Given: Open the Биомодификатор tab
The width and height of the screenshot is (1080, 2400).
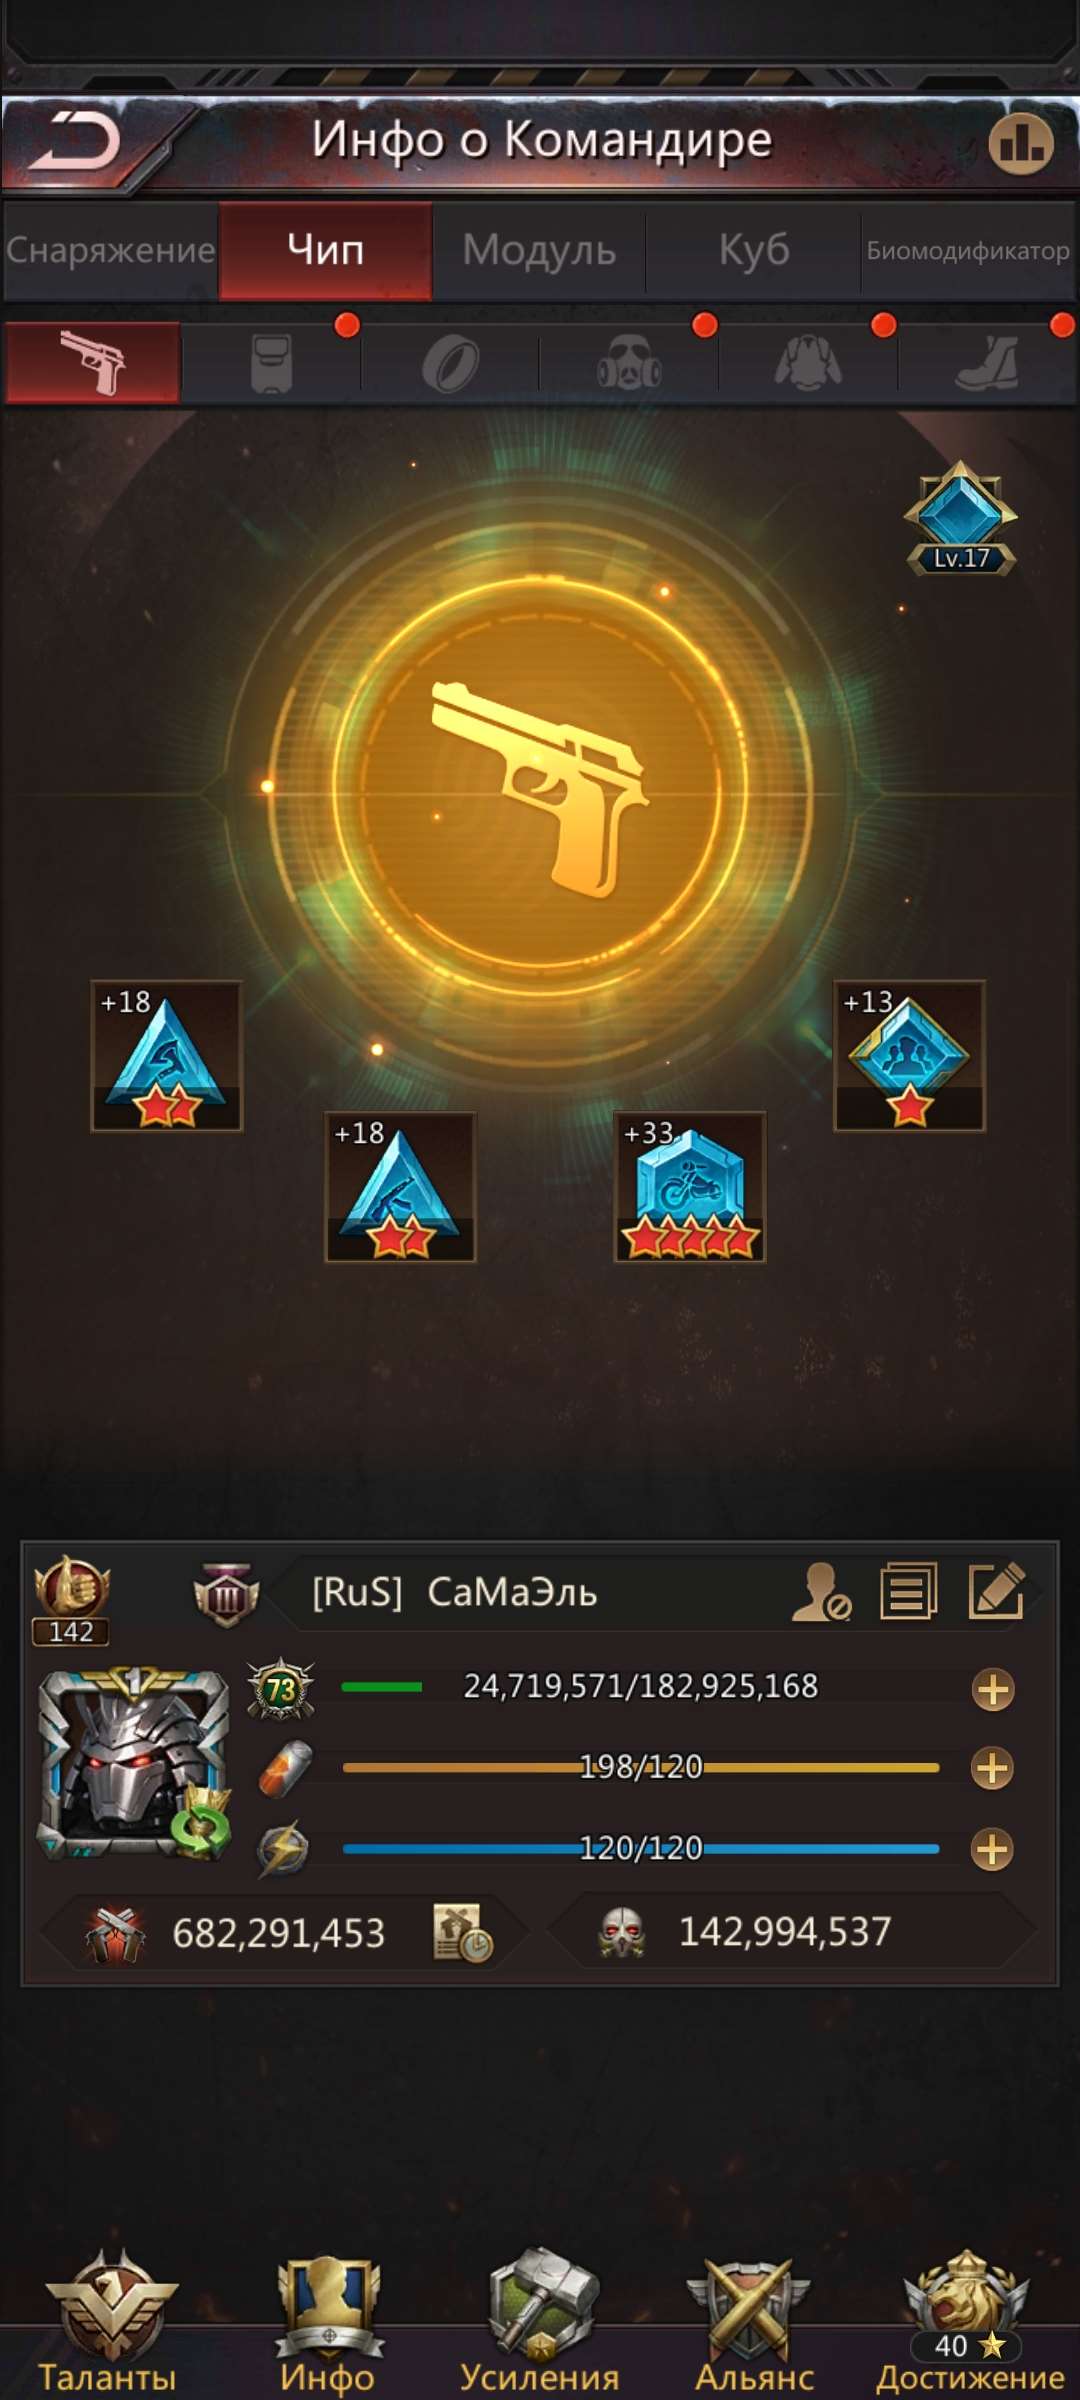Looking at the screenshot, I should pyautogui.click(x=968, y=250).
